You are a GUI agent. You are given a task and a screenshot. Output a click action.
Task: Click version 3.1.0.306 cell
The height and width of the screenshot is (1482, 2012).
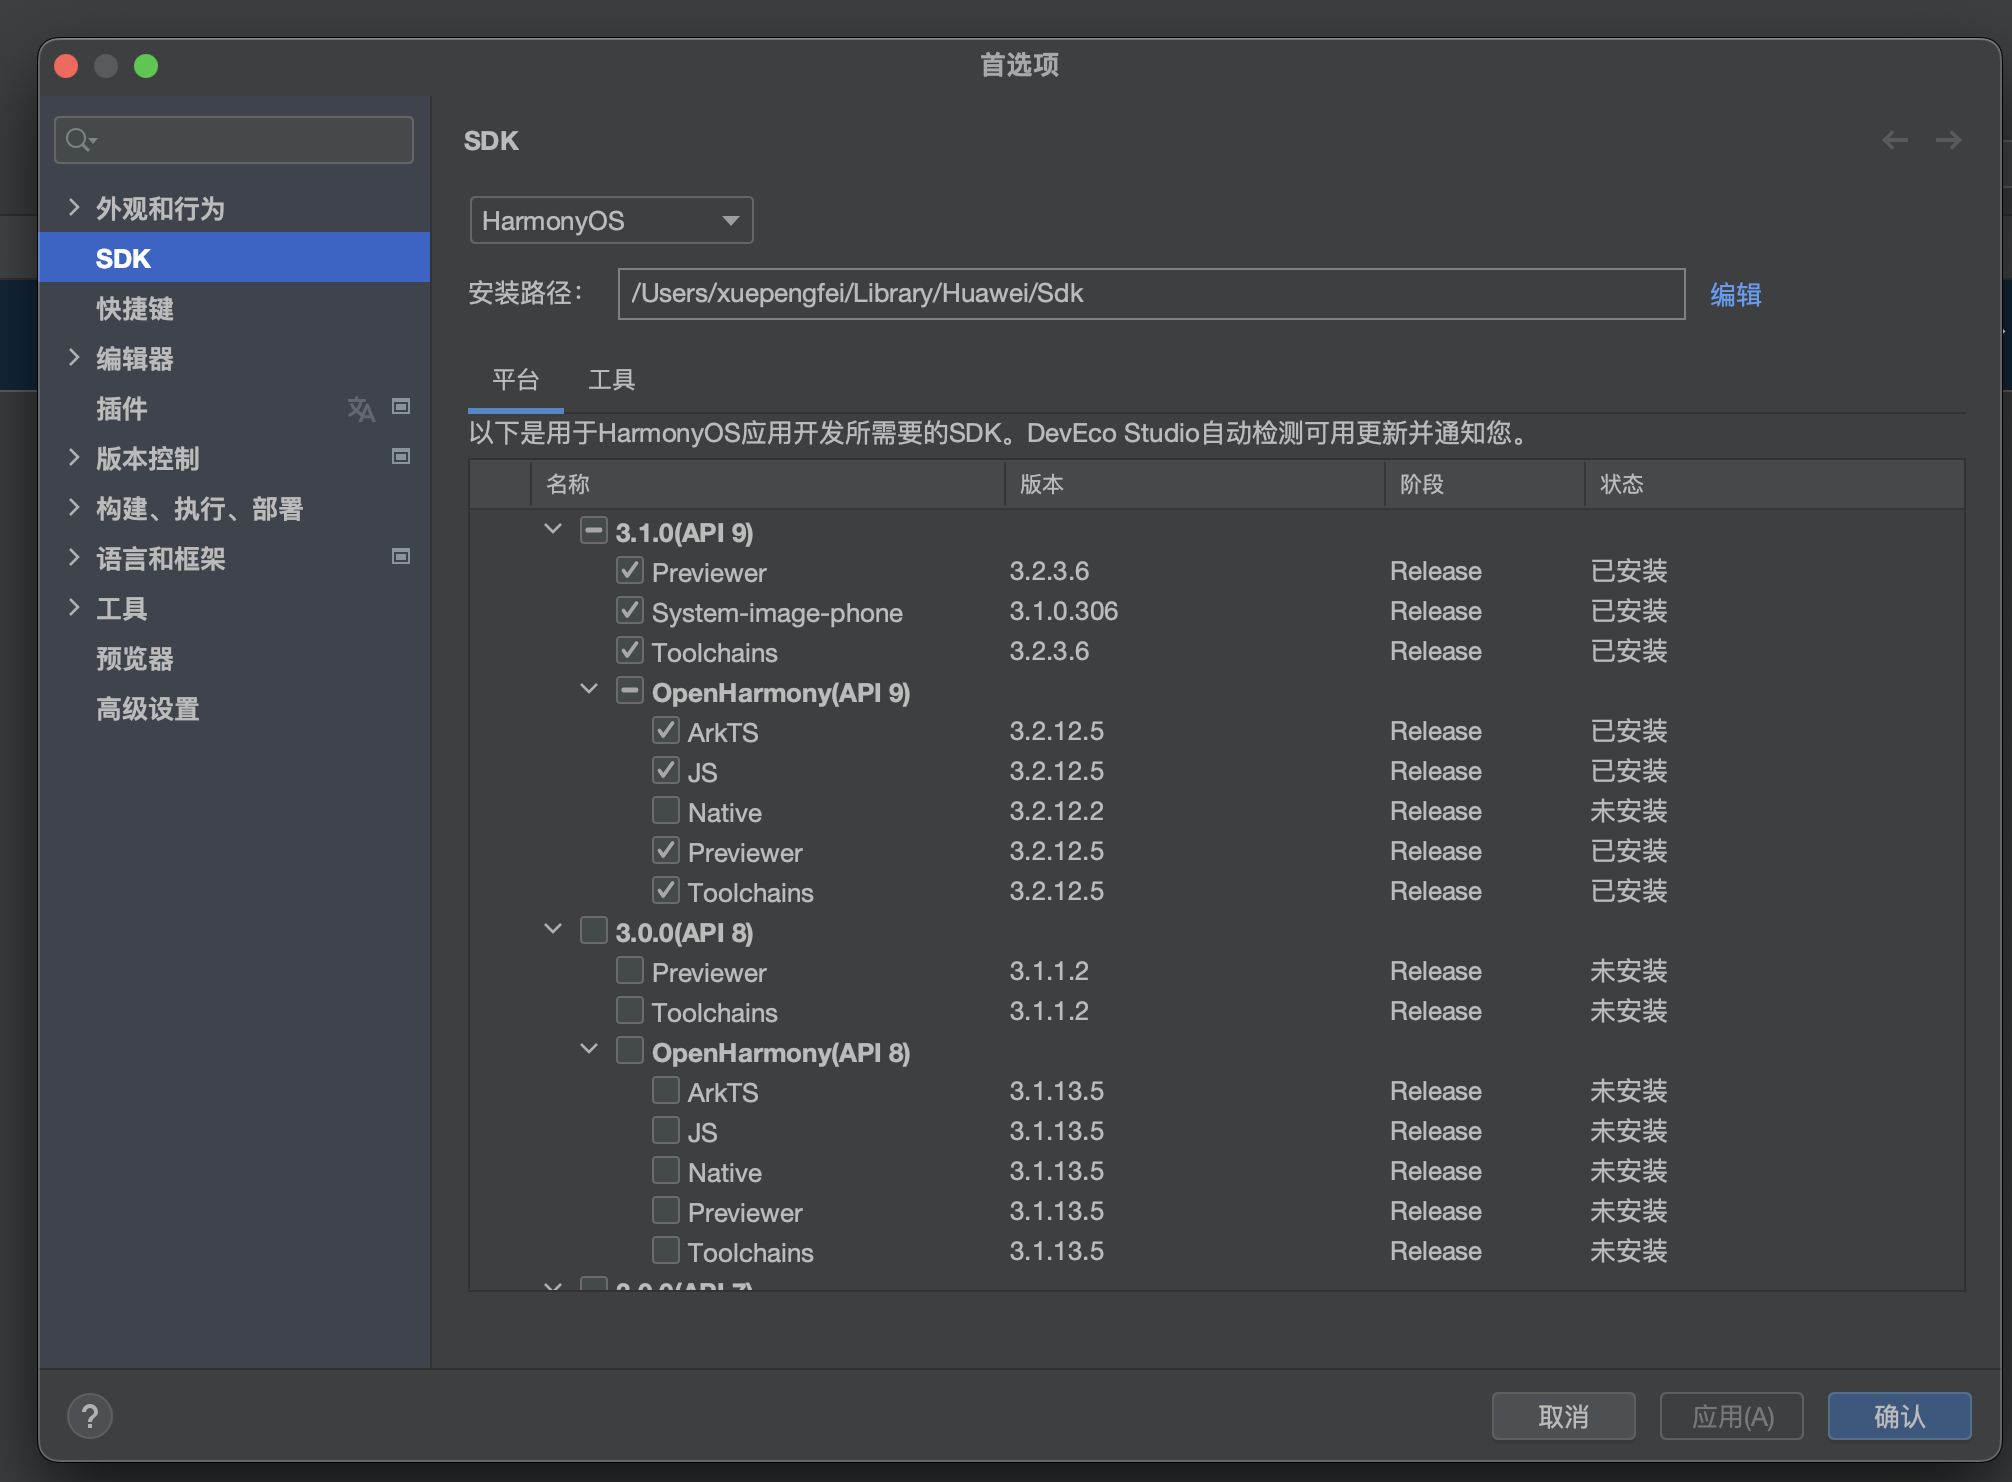(1064, 611)
